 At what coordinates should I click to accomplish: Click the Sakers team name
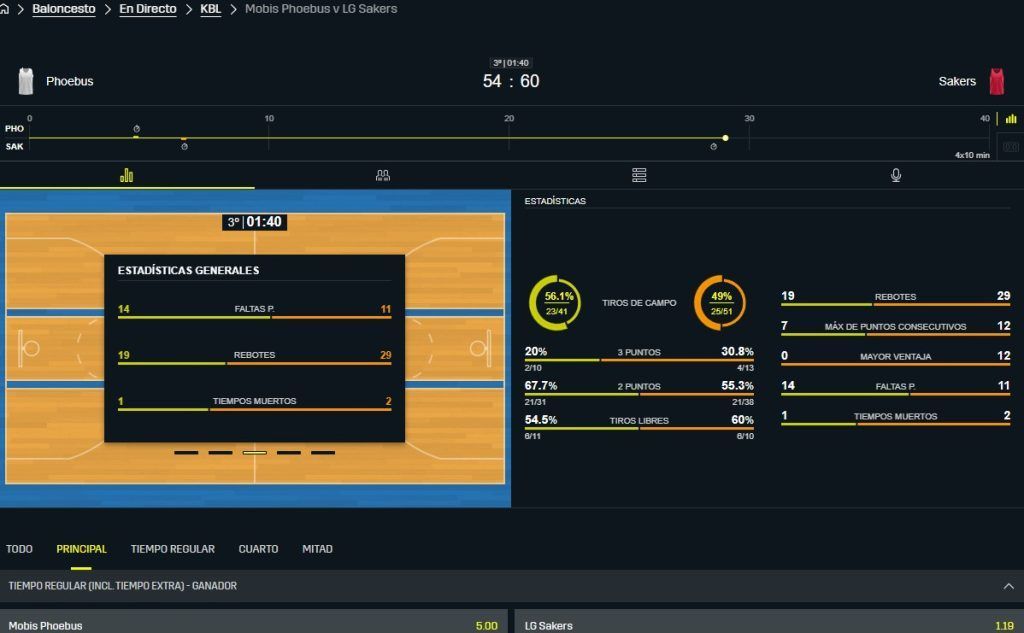click(x=957, y=81)
